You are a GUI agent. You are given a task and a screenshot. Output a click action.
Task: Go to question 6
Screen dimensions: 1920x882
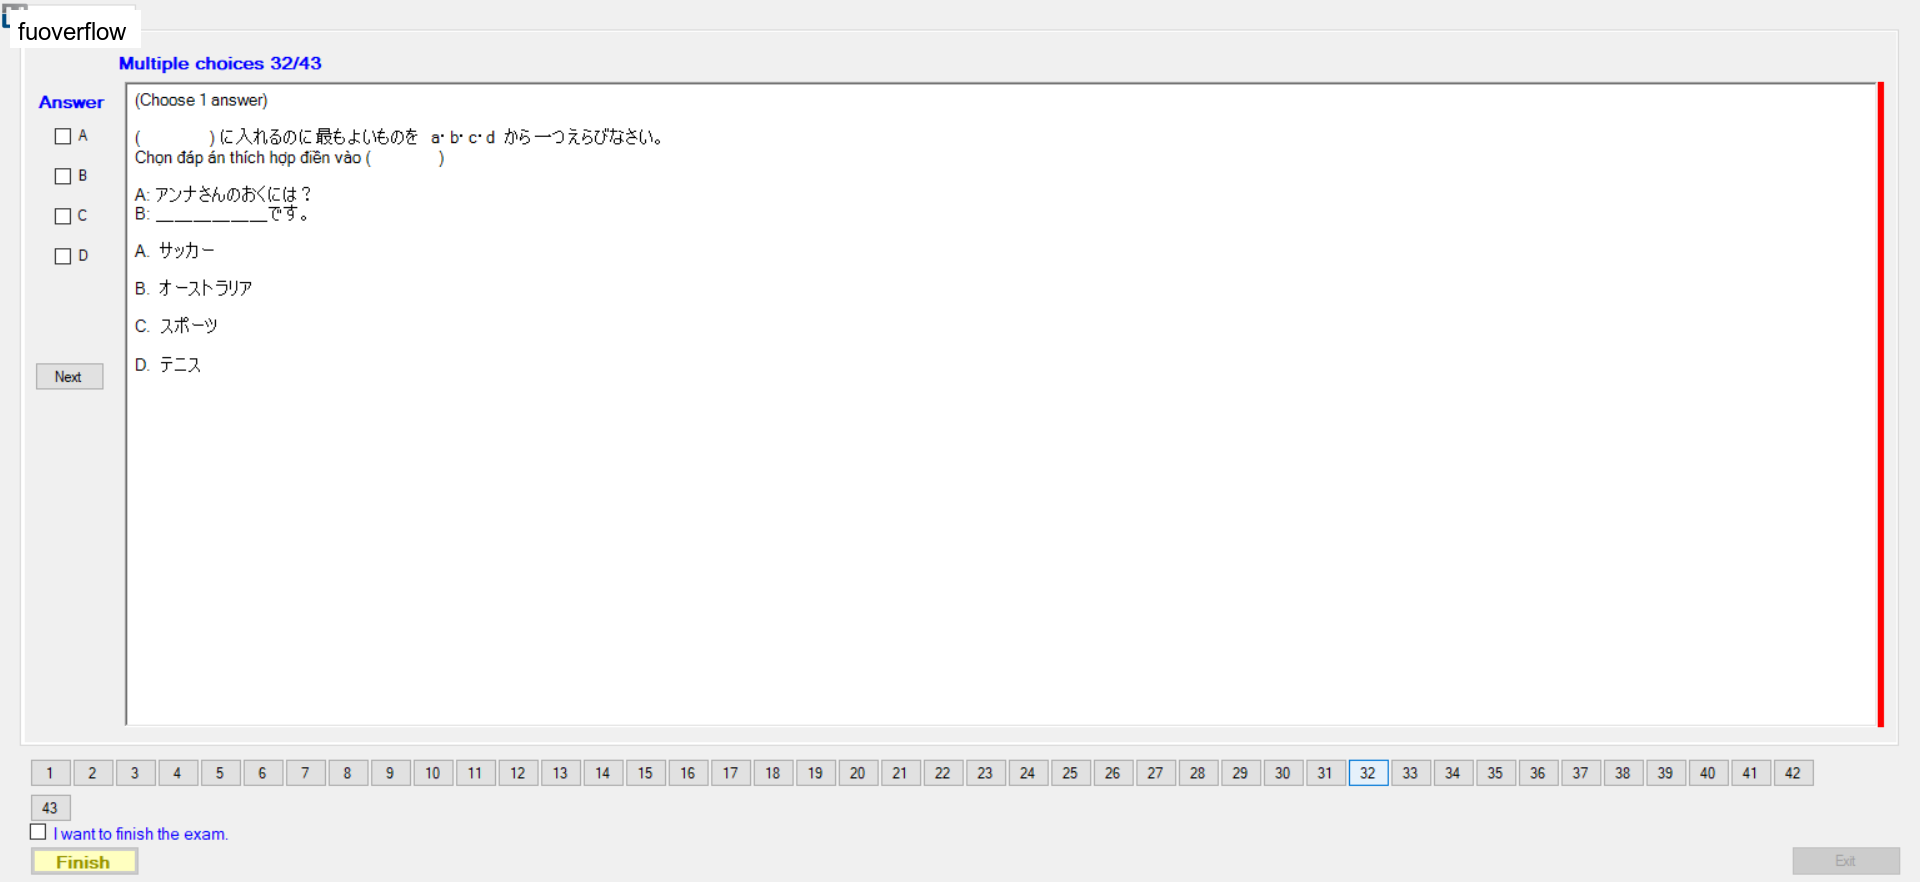point(263,773)
